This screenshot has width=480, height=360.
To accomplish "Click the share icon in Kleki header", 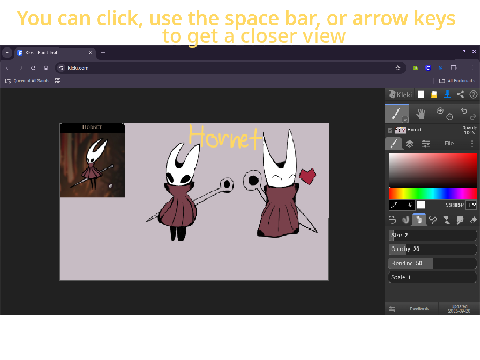I will (x=460, y=95).
